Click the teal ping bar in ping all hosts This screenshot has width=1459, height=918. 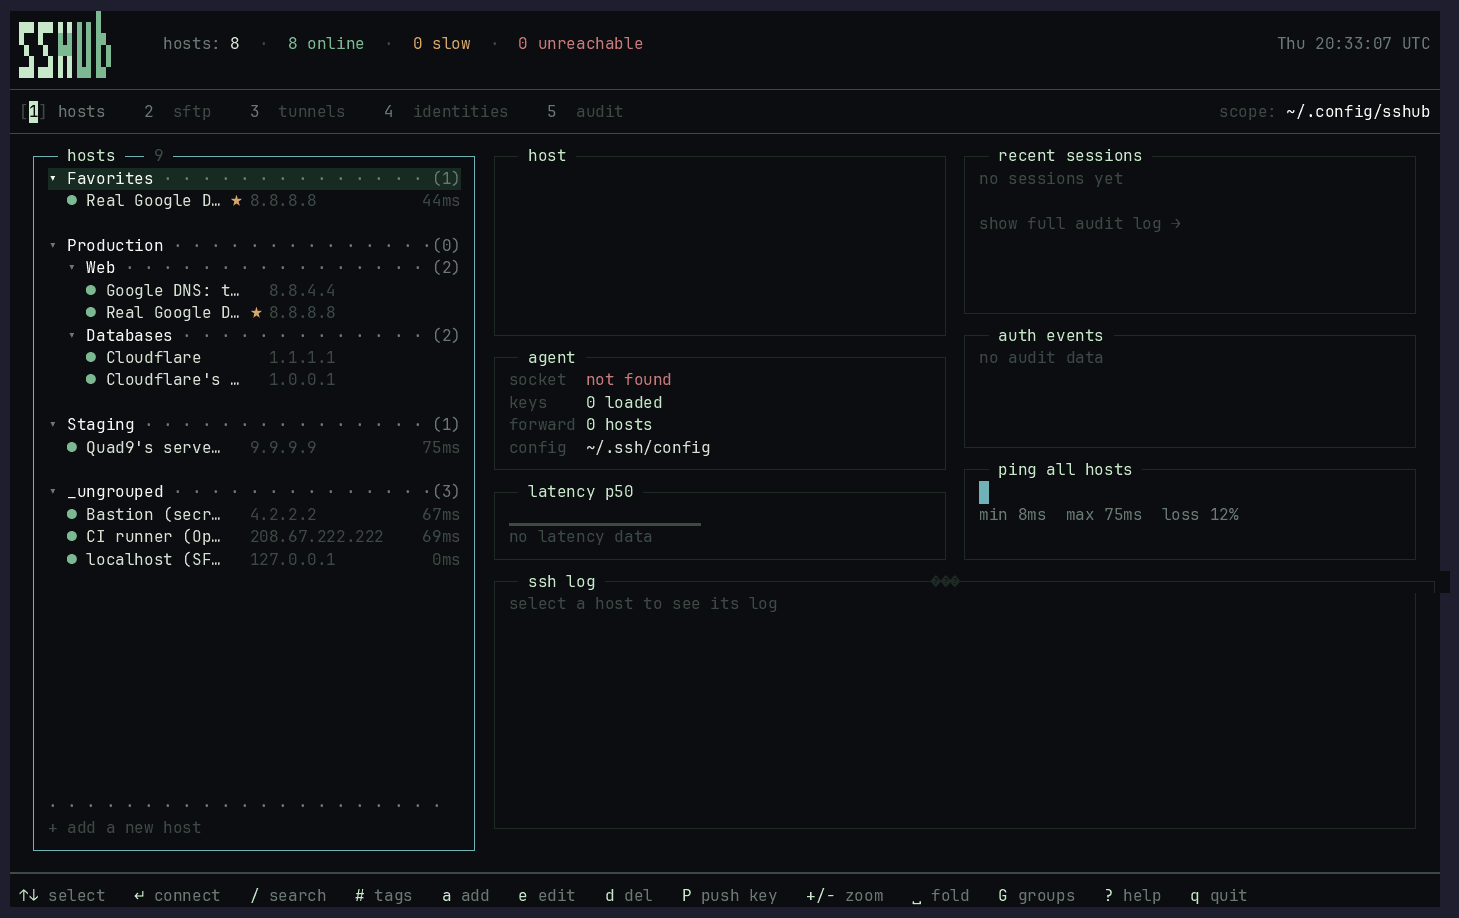(x=984, y=492)
